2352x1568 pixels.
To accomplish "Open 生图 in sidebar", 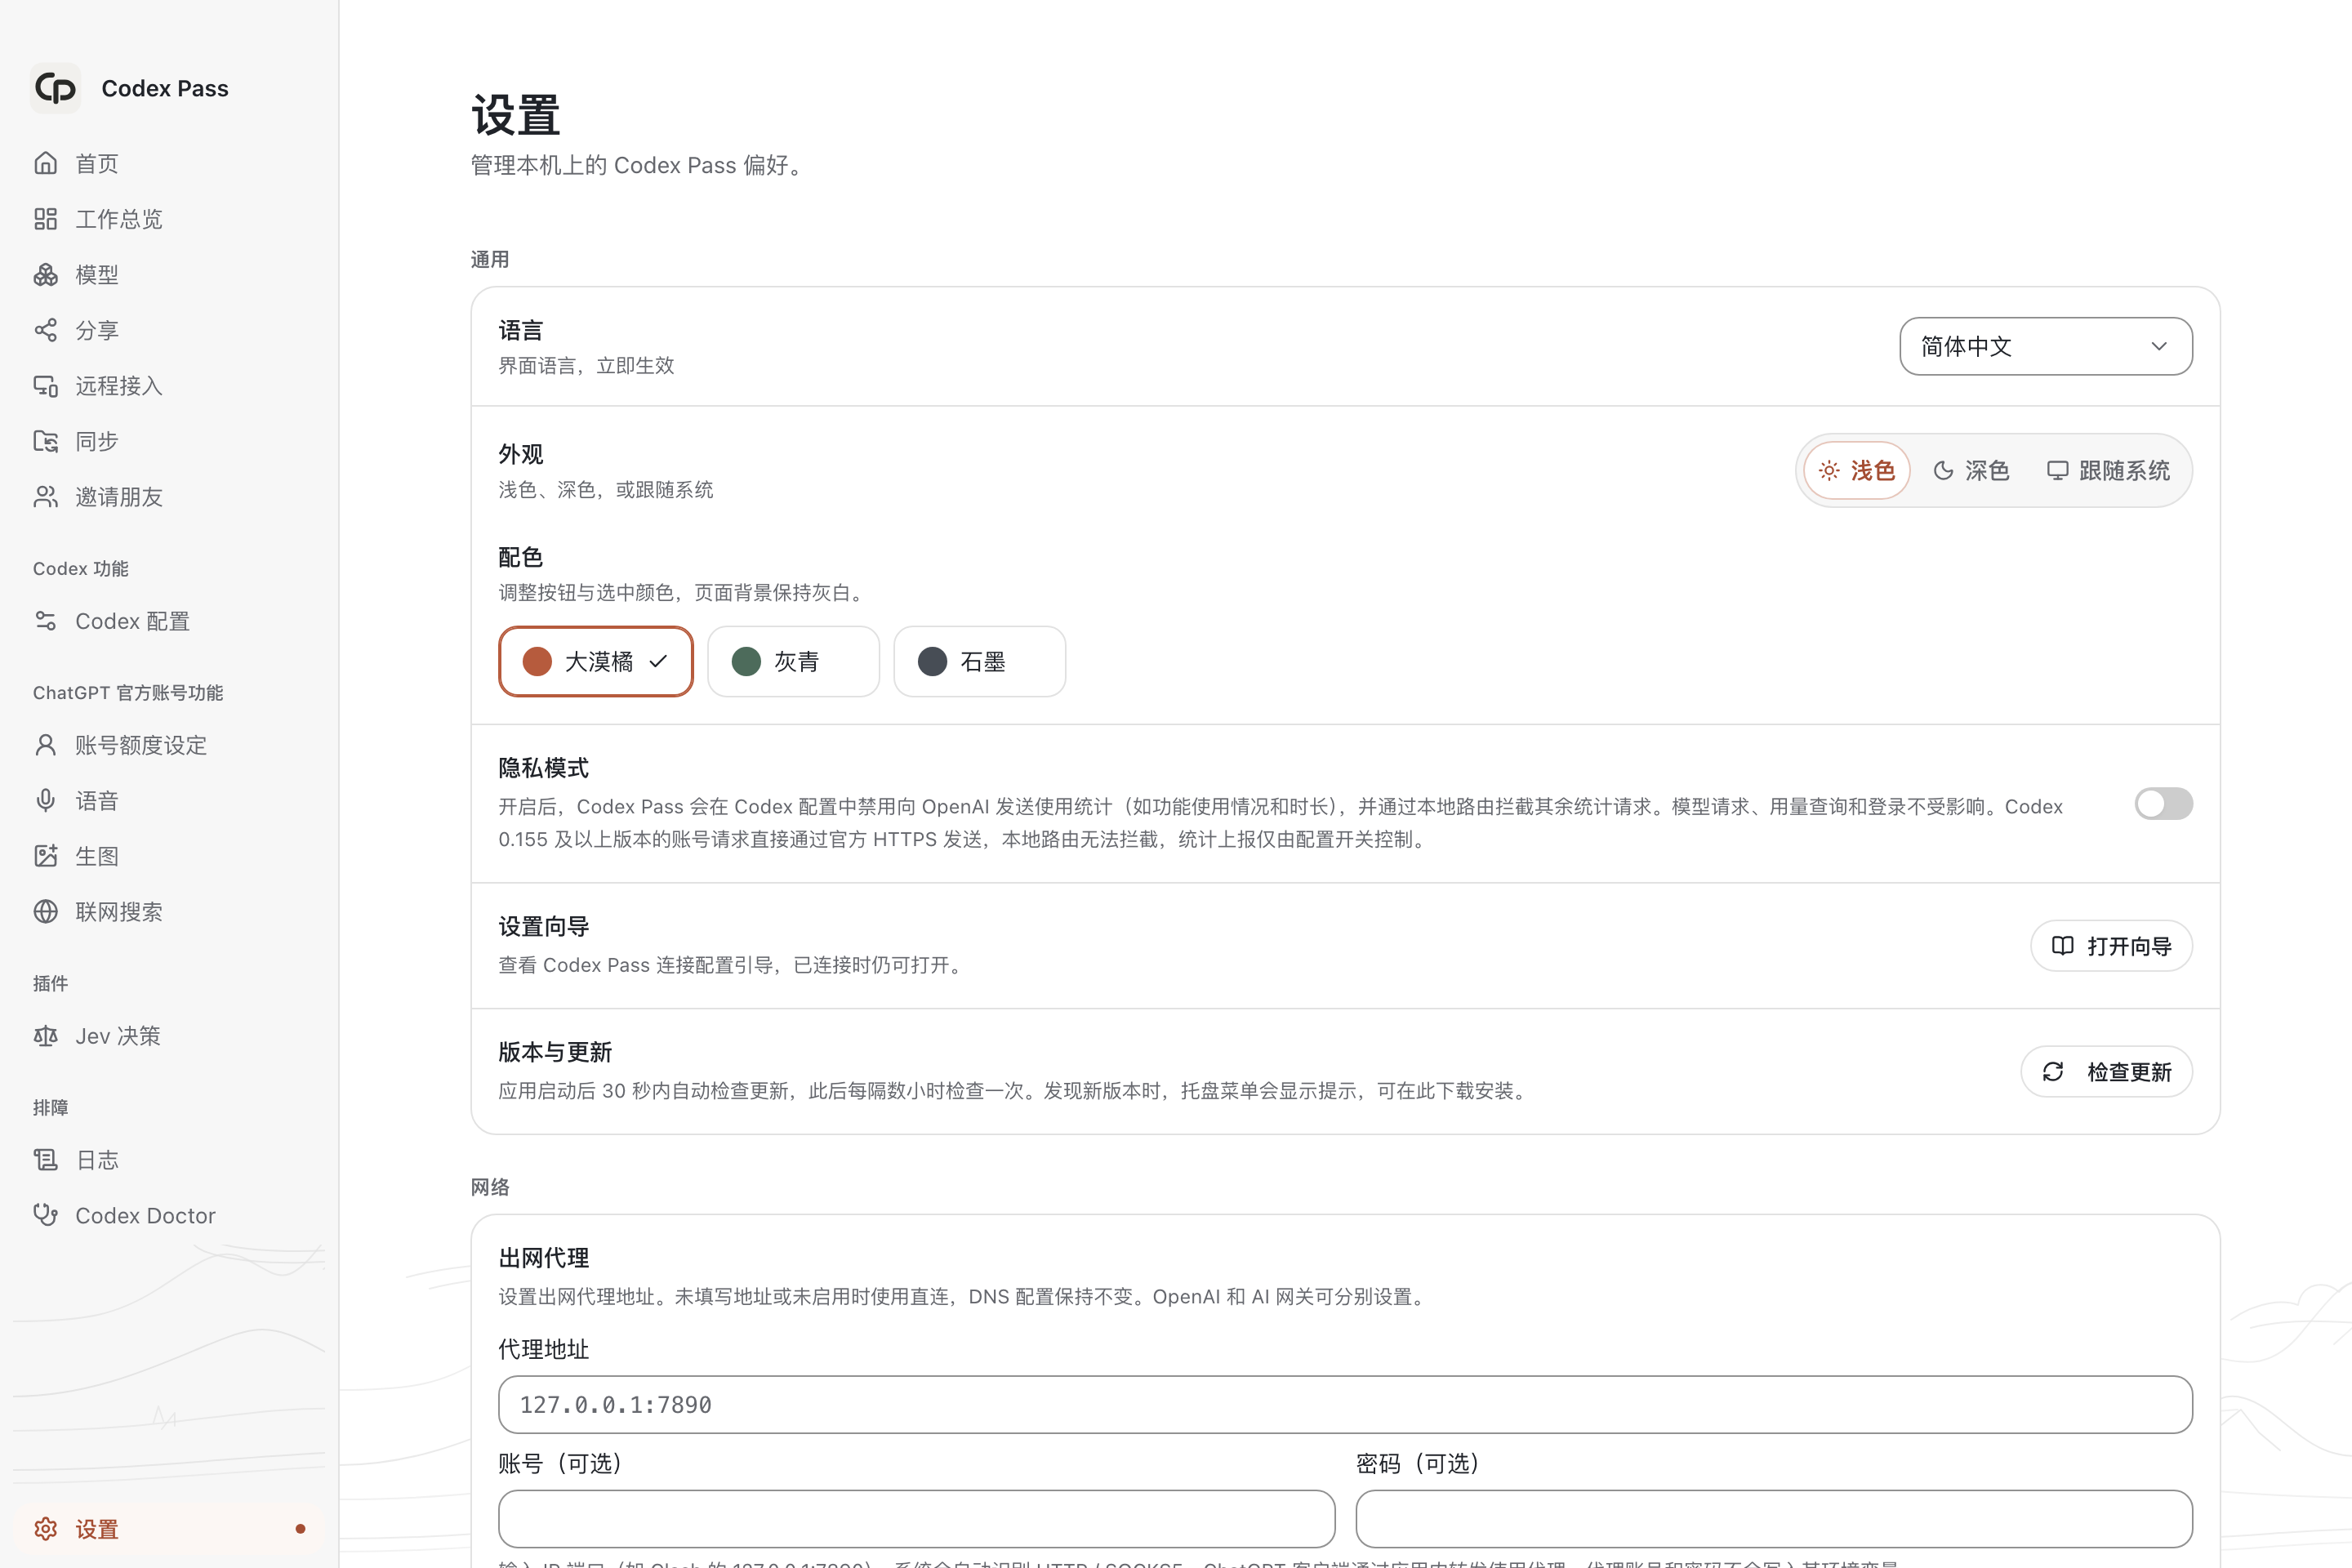I will tap(170, 856).
